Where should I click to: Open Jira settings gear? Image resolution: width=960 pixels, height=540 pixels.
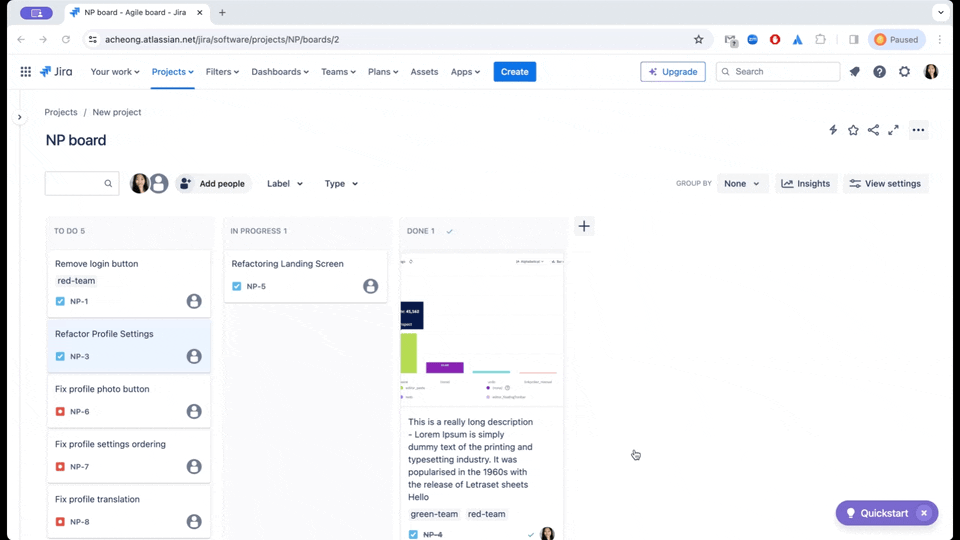click(904, 72)
